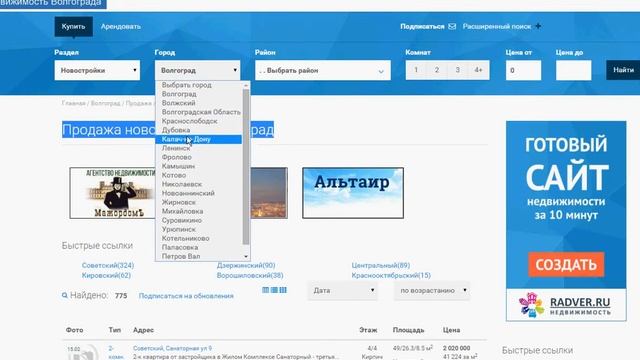Select 3 rooms filter button
The width and height of the screenshot is (640, 360).
(x=458, y=70)
